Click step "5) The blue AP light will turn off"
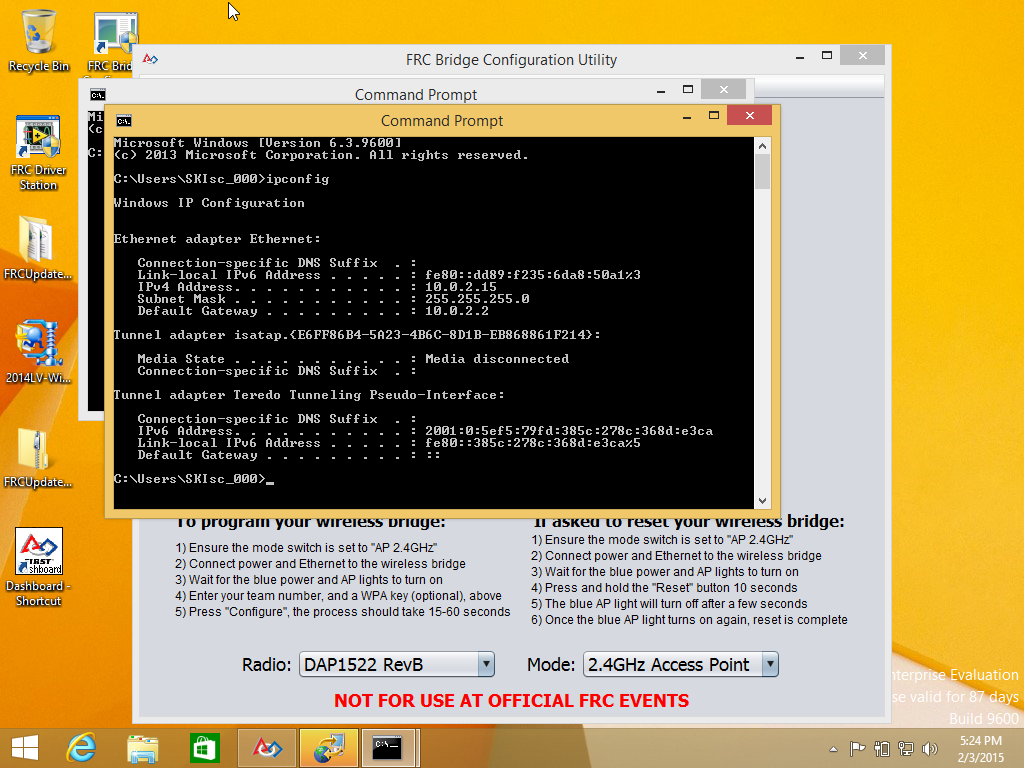This screenshot has height=768, width=1024. pos(669,604)
